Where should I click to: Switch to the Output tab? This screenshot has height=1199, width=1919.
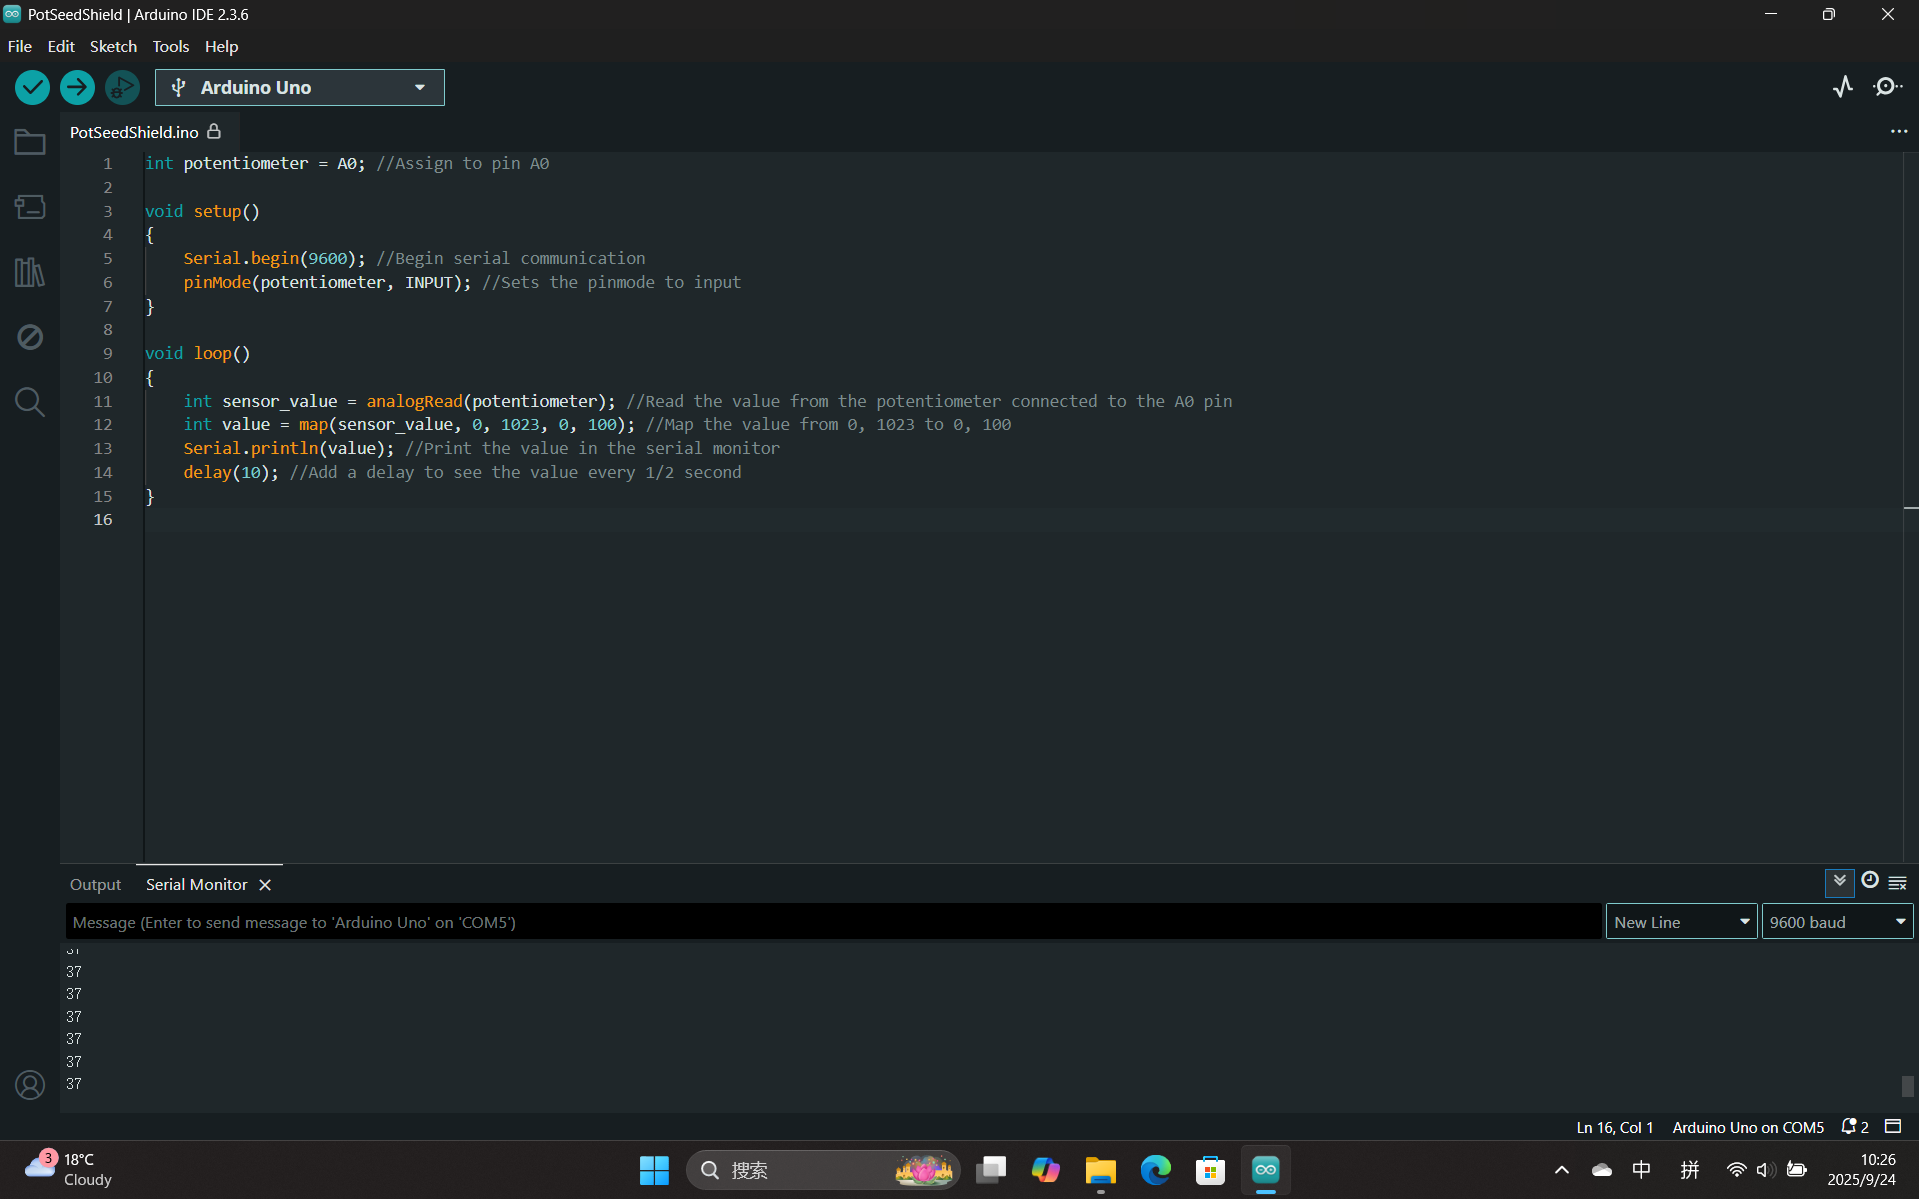pyautogui.click(x=95, y=885)
